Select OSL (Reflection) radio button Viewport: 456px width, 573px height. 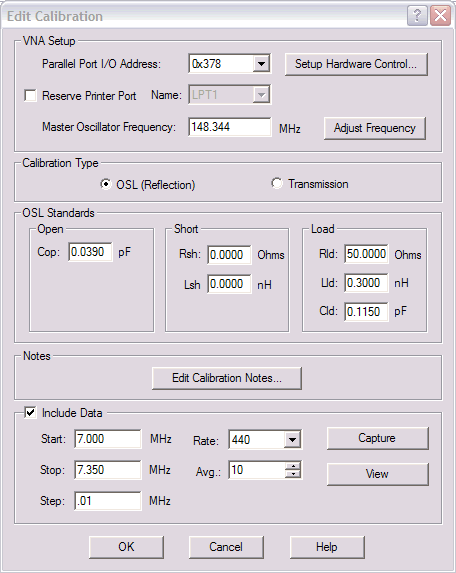106,184
